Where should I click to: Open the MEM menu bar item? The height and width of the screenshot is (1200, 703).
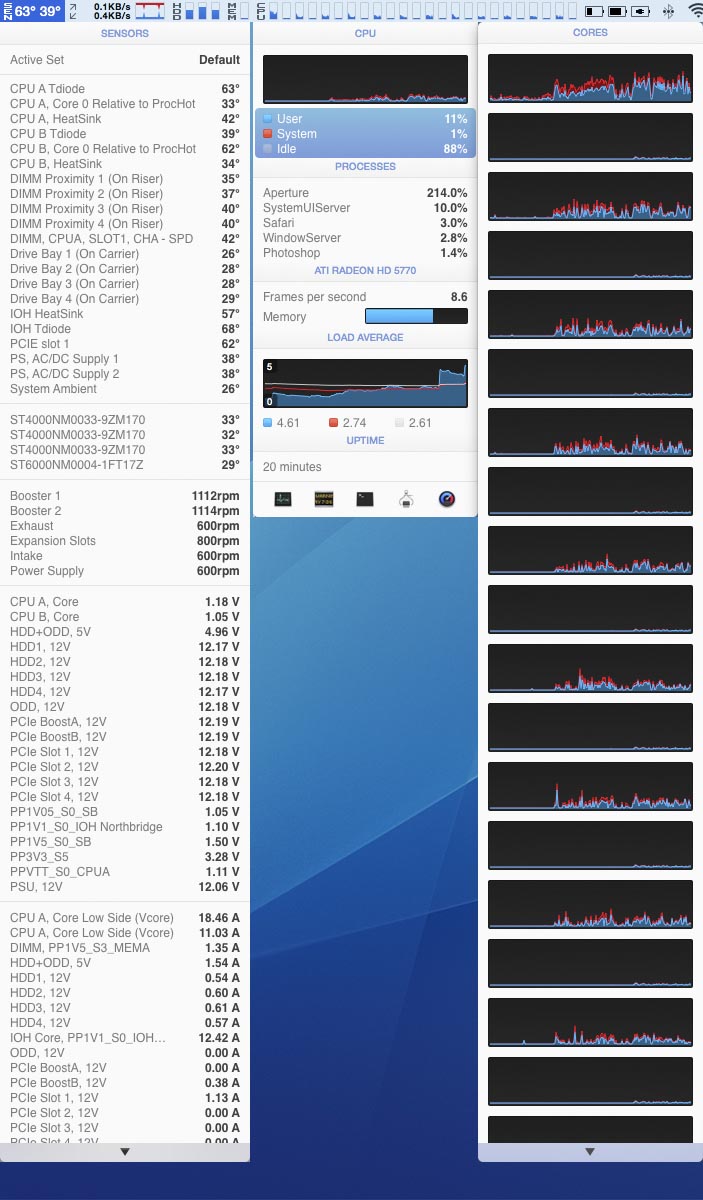(x=237, y=11)
